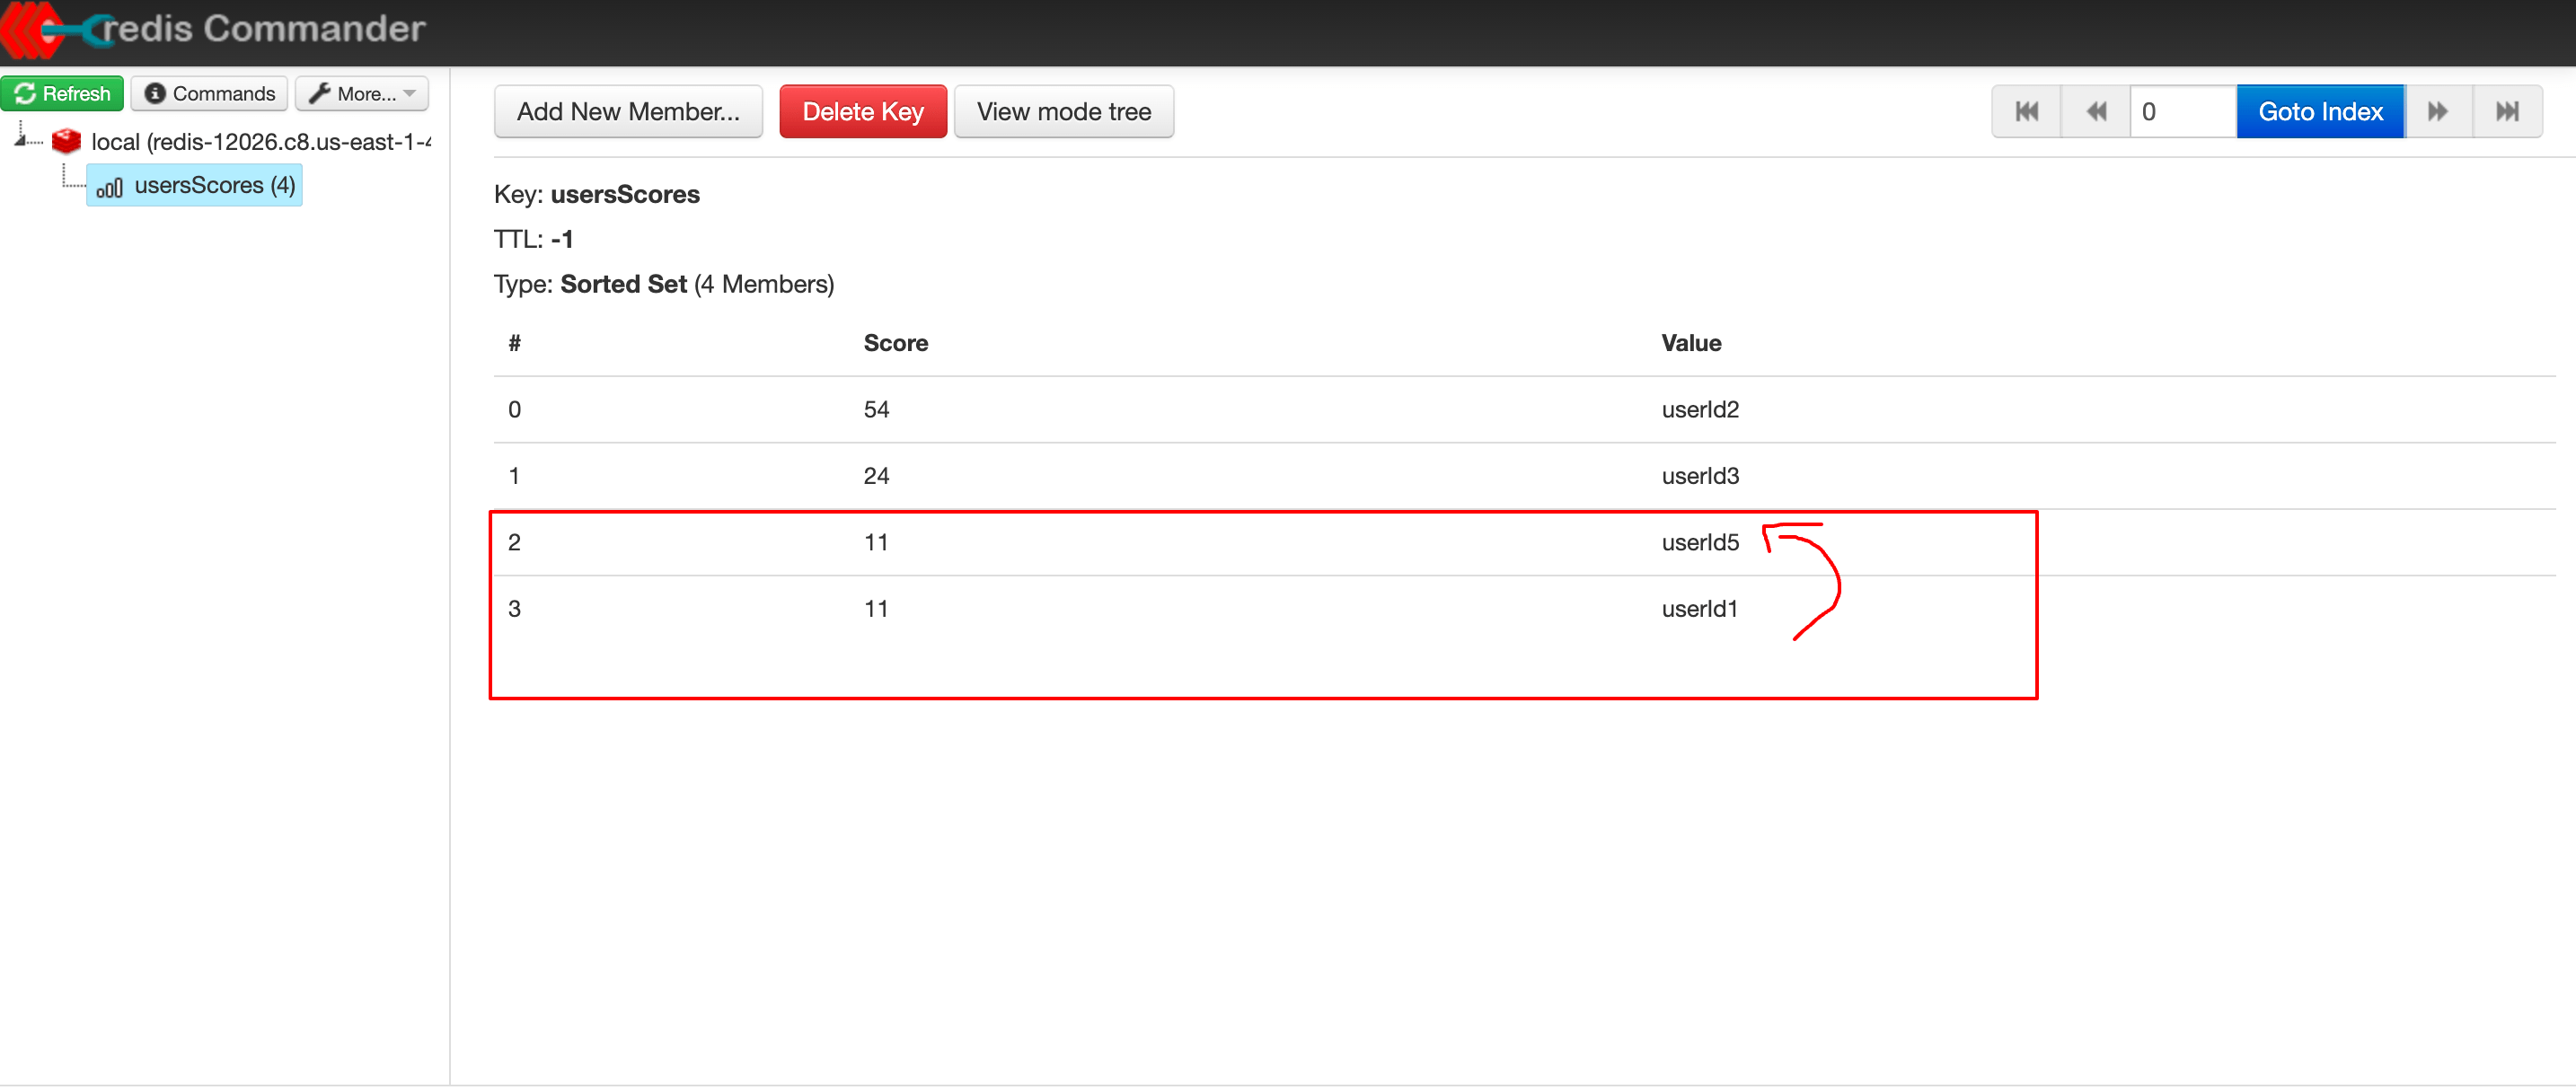This screenshot has height=1090, width=2576.
Task: Click the sorted set bar-chart icon
Action: (109, 187)
